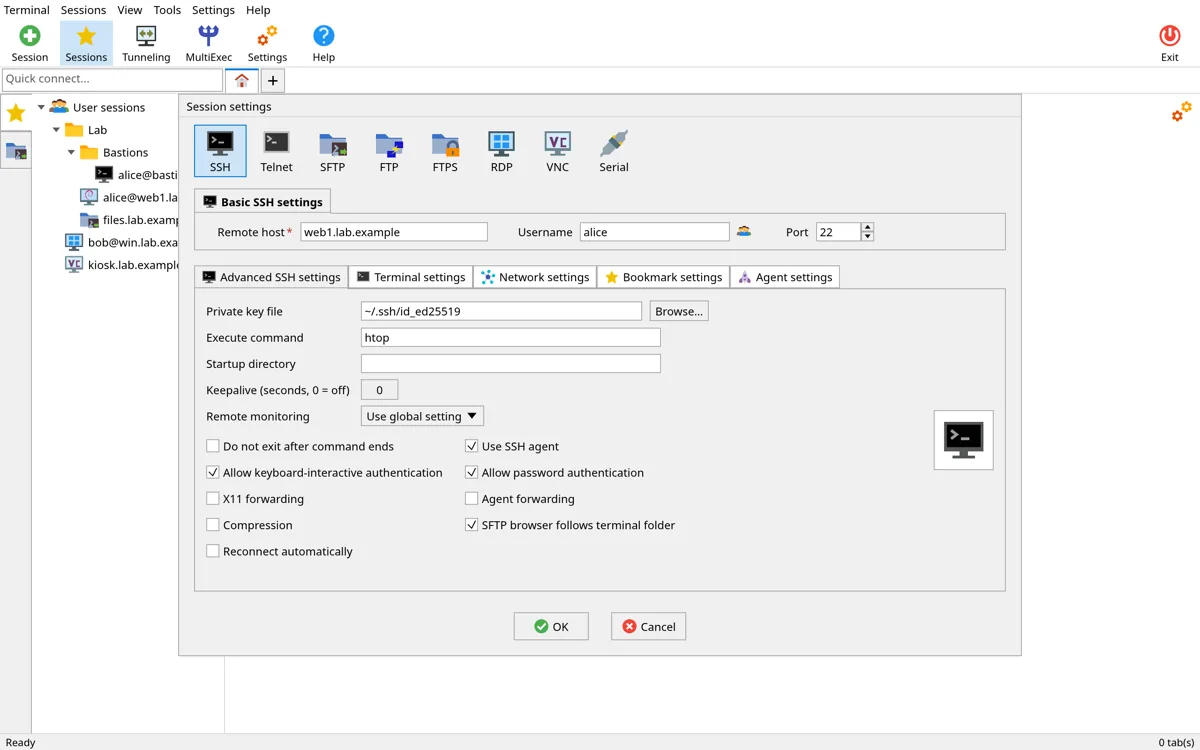The height and width of the screenshot is (750, 1200).
Task: Select the FTPS session type
Action: tap(445, 151)
